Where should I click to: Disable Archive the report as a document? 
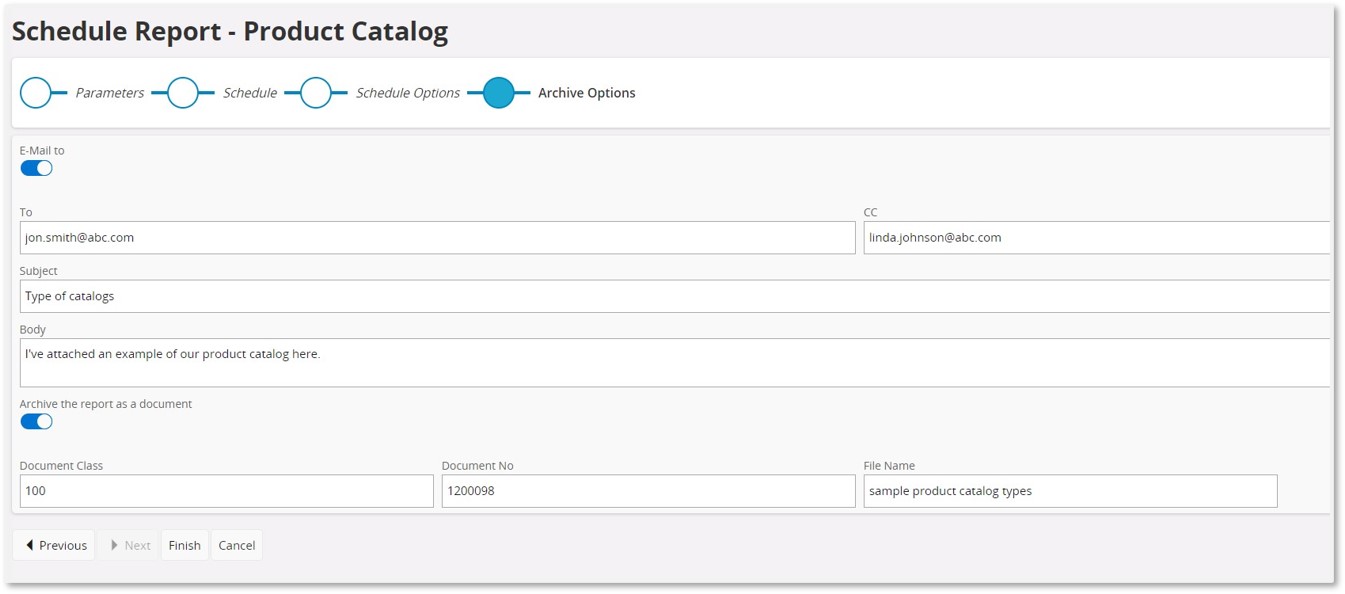pyautogui.click(x=36, y=421)
